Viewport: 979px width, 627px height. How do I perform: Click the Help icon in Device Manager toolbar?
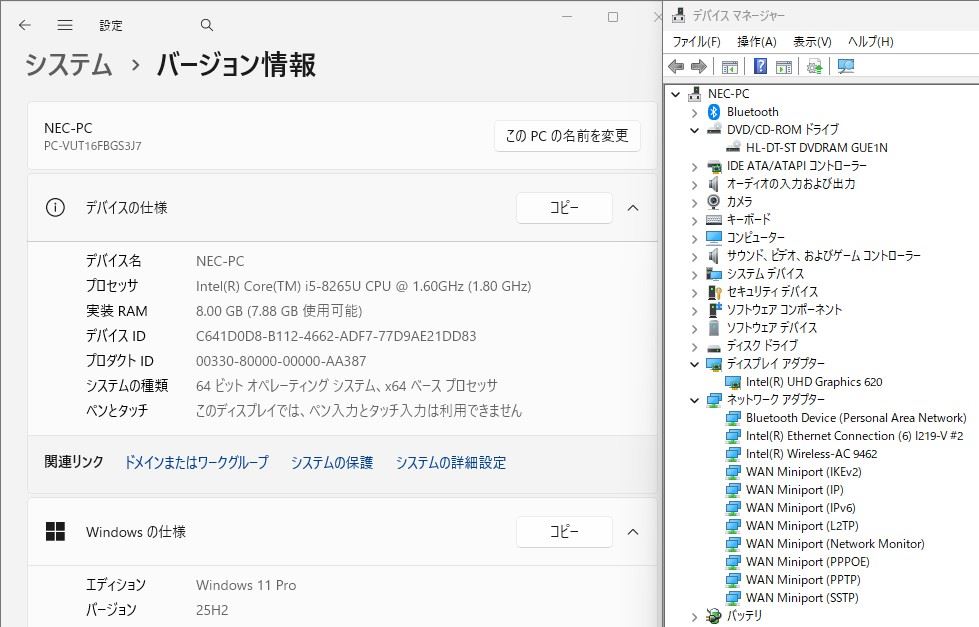point(760,66)
